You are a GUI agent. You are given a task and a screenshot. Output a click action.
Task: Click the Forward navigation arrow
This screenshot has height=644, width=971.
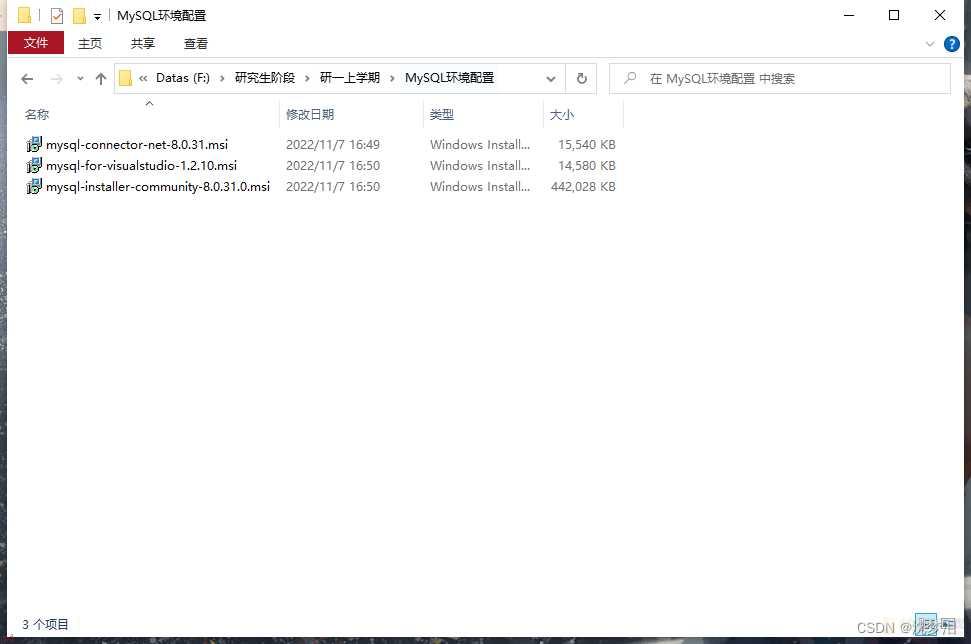click(56, 79)
